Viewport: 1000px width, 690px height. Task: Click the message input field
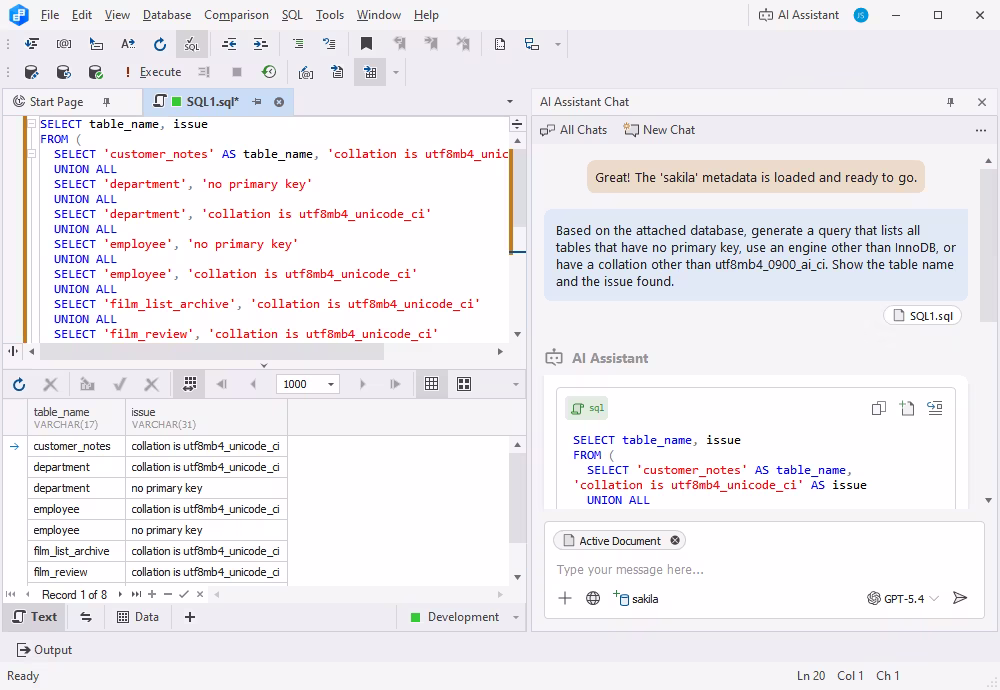762,569
